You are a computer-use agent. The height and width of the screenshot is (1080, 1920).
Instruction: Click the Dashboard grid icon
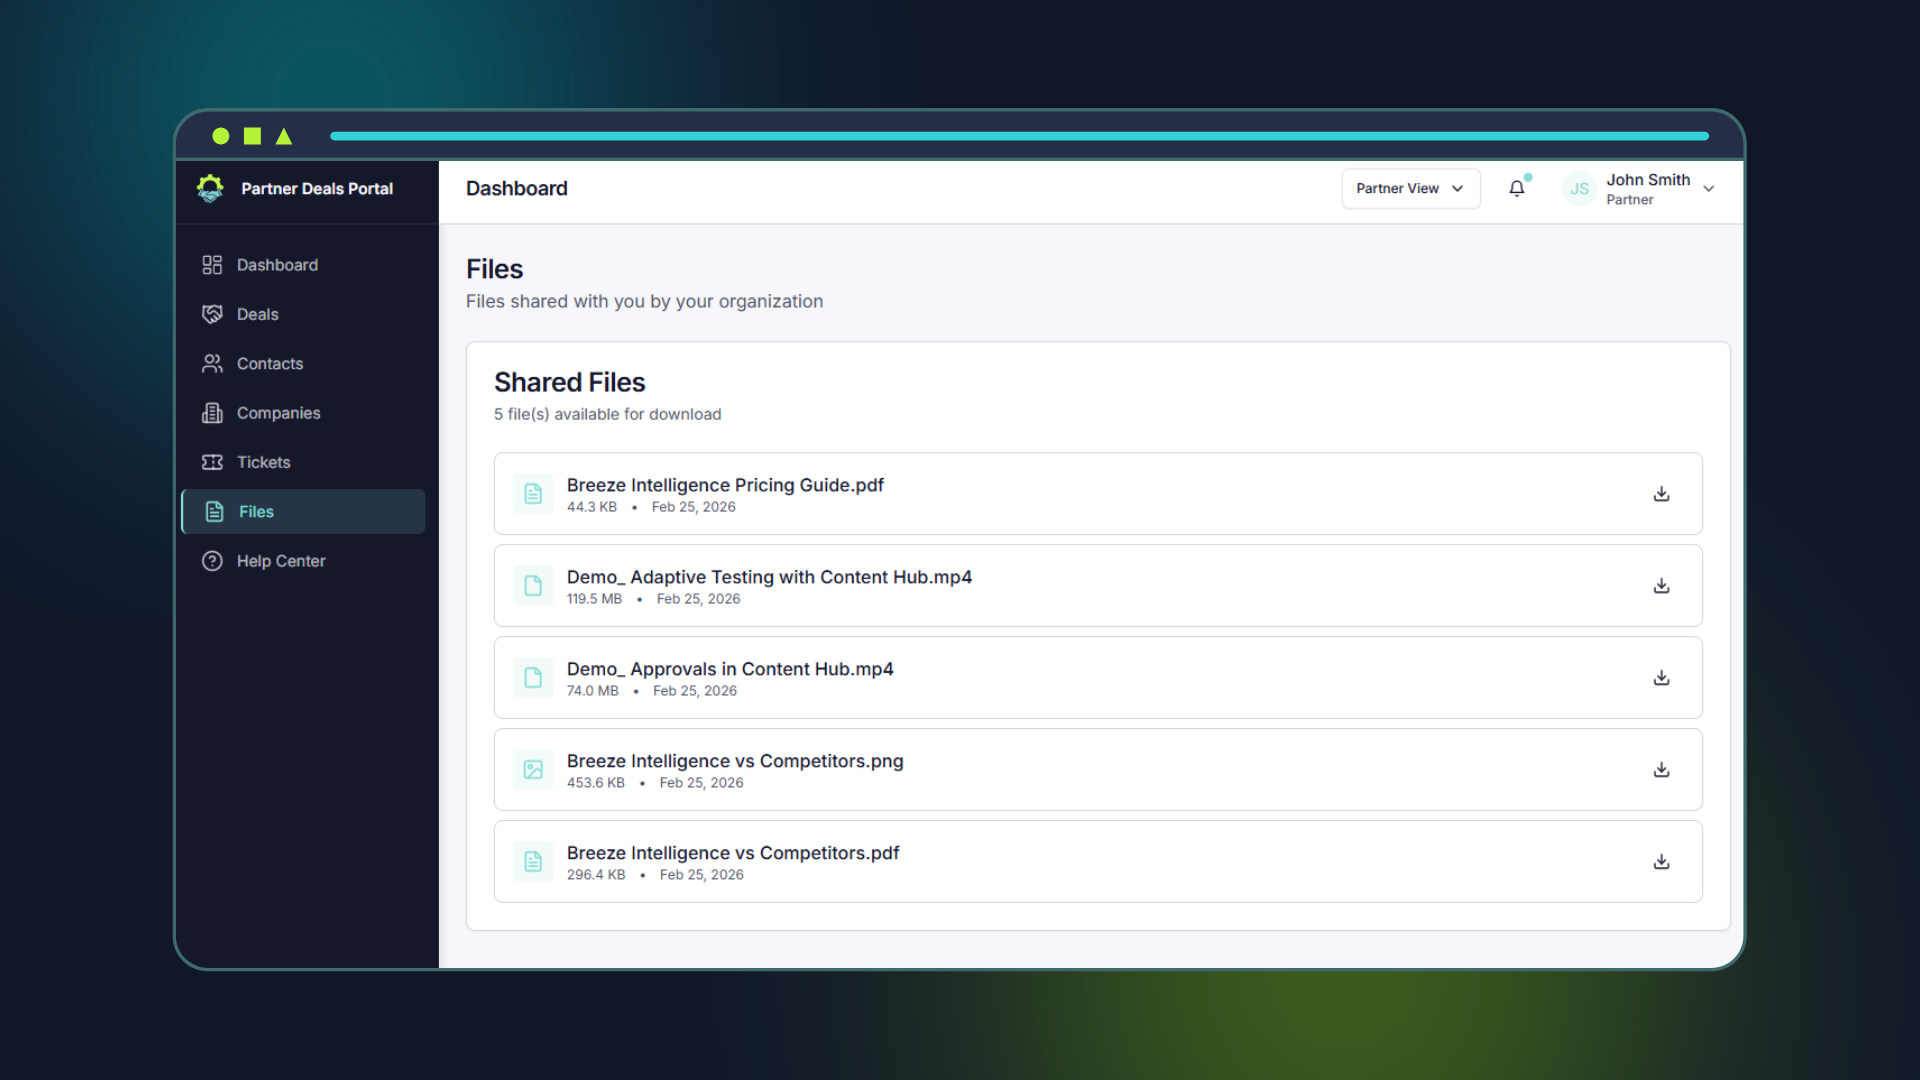point(212,264)
